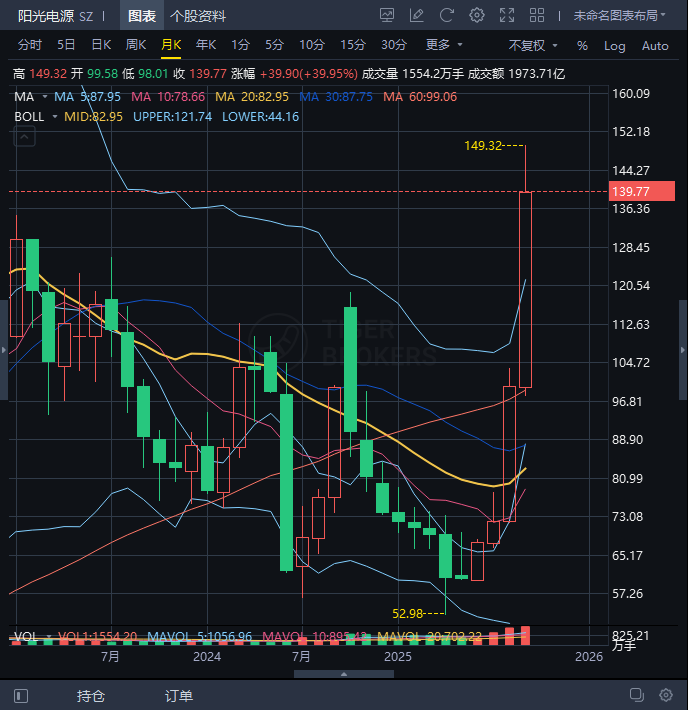Image resolution: width=688 pixels, height=710 pixels.
Task: Select the 30分 timeframe
Action: point(394,45)
